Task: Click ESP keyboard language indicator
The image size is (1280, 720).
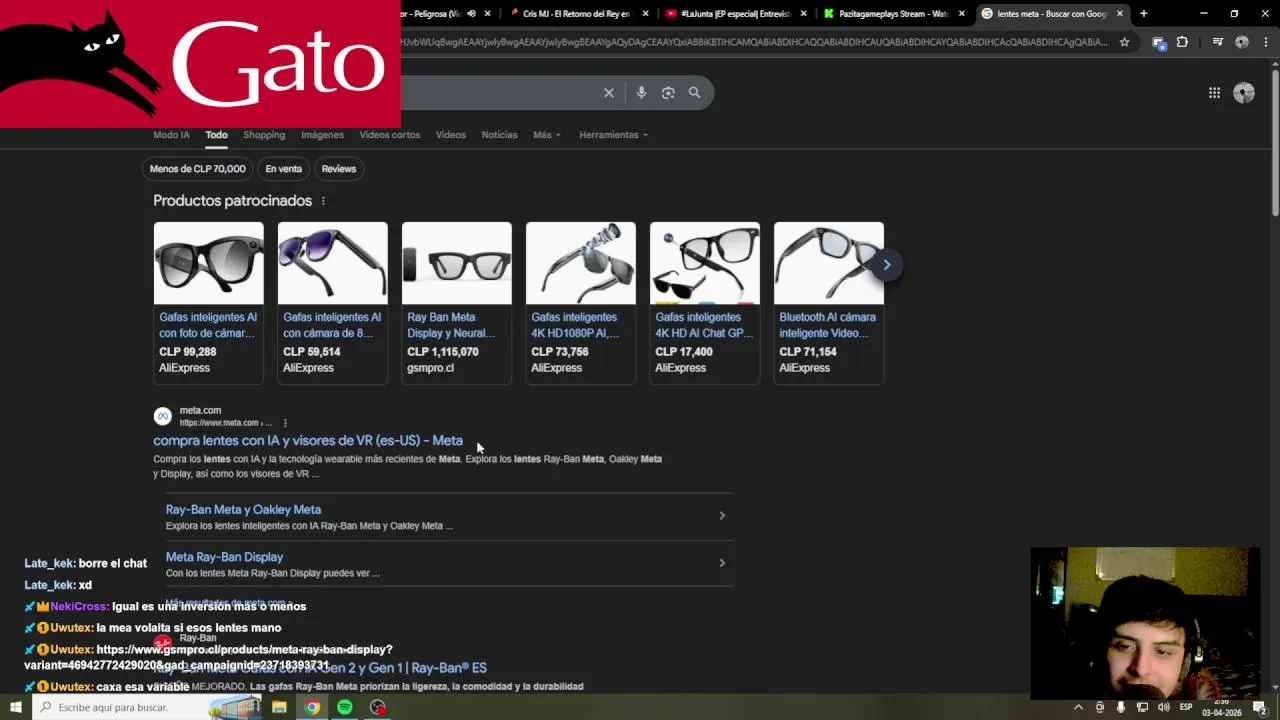Action: pos(1185,707)
